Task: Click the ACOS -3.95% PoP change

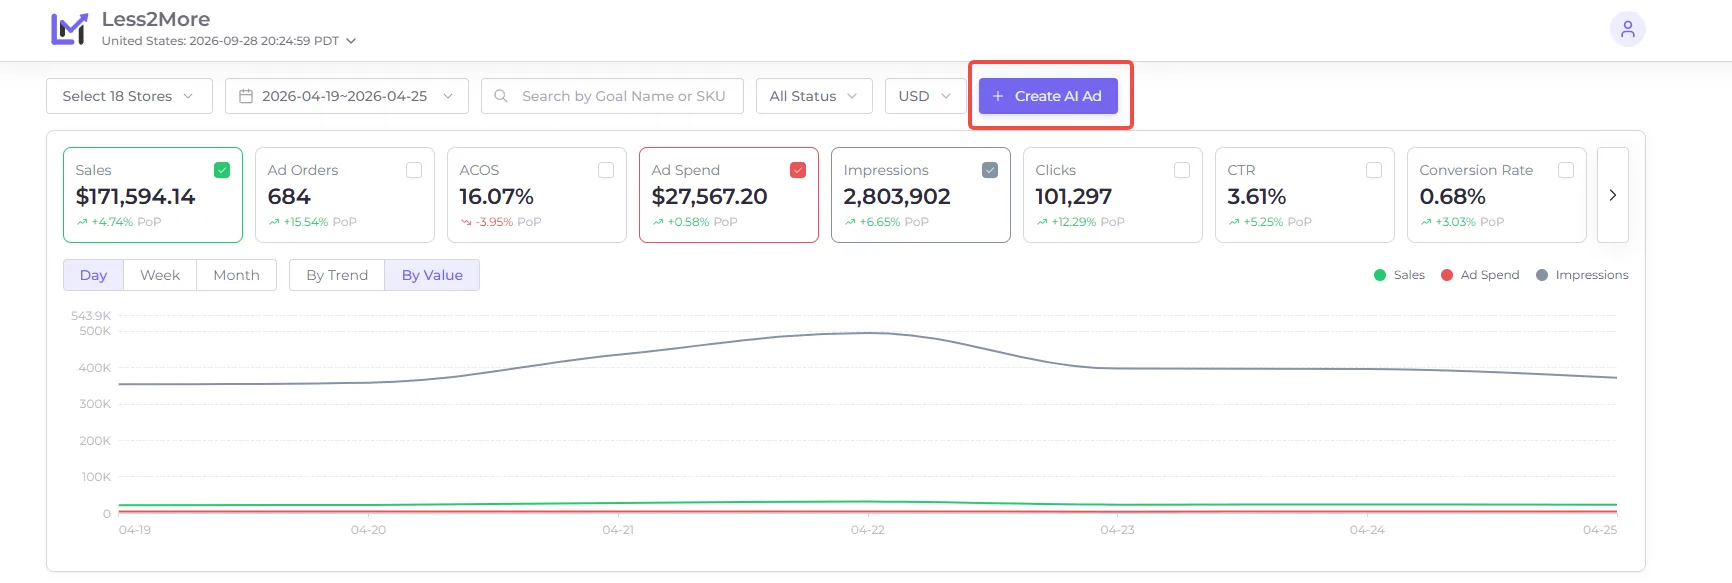Action: point(501,222)
